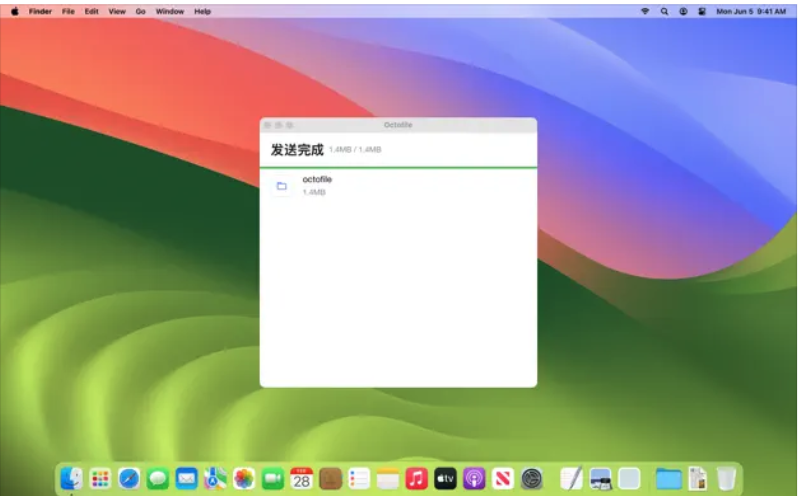Open the Trash in dock
The height and width of the screenshot is (496, 798).
(x=726, y=478)
